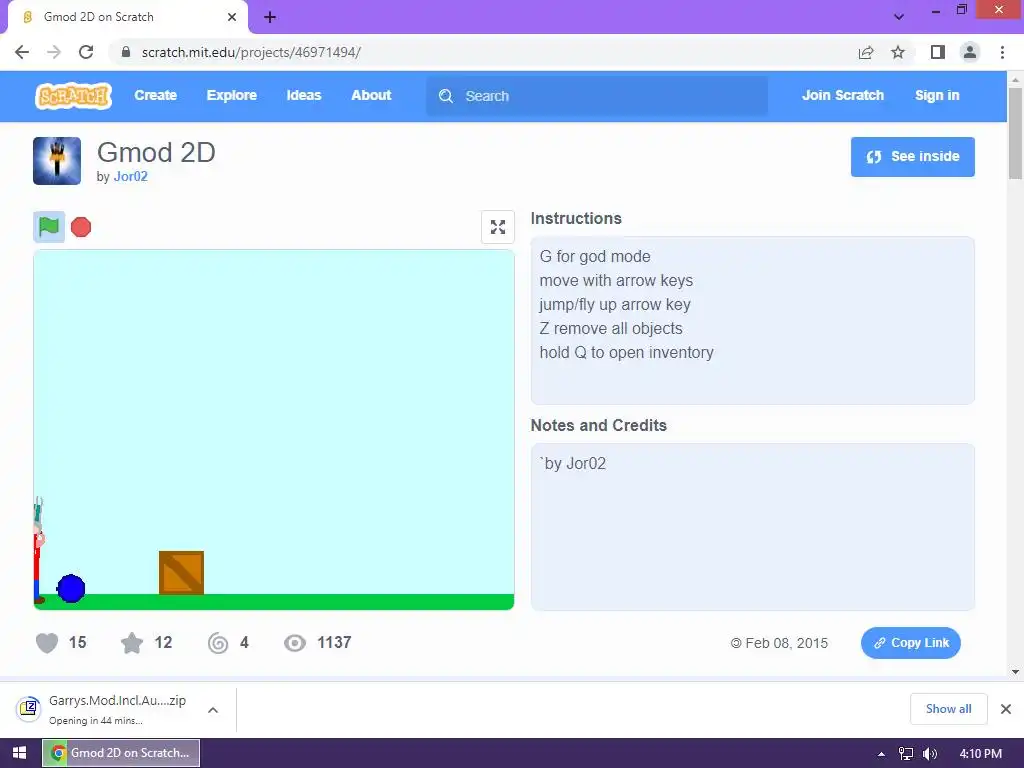Open the tab search chevron
The height and width of the screenshot is (768, 1024).
899,17
